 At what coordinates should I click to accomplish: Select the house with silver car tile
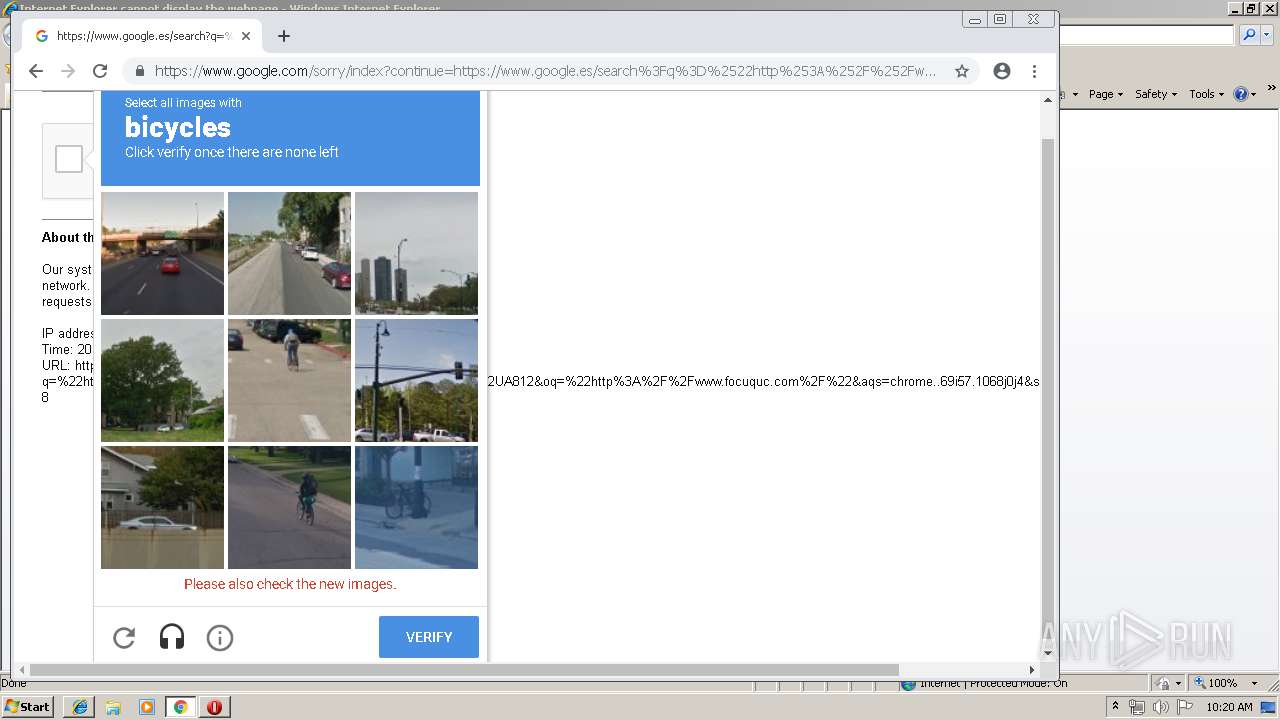tap(162, 508)
